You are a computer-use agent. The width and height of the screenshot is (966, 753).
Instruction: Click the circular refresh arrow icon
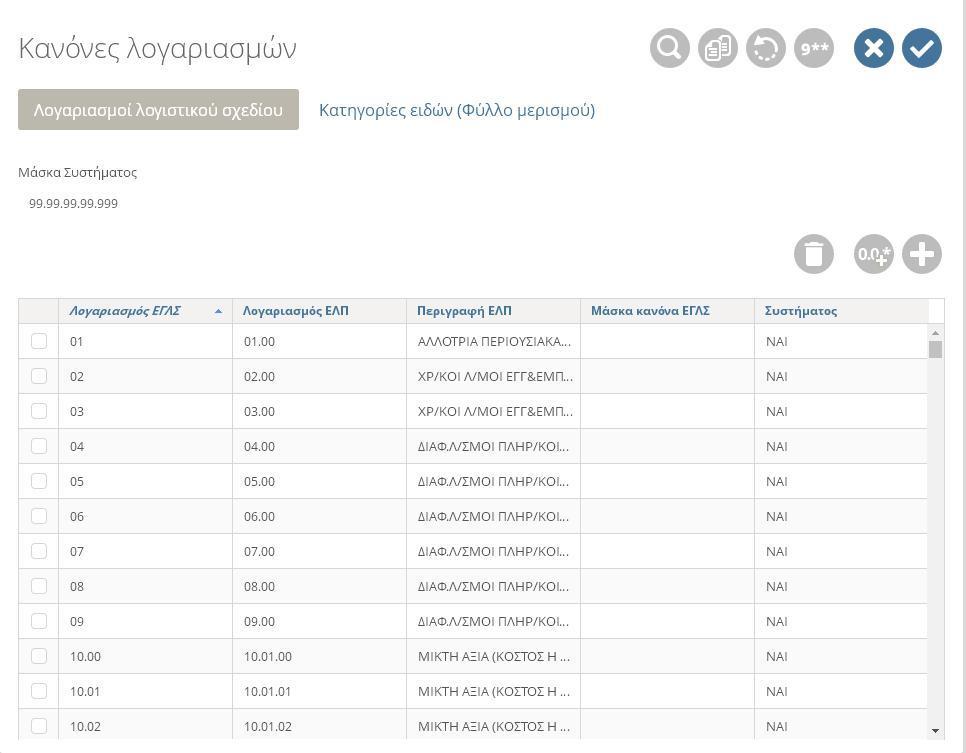(x=765, y=48)
